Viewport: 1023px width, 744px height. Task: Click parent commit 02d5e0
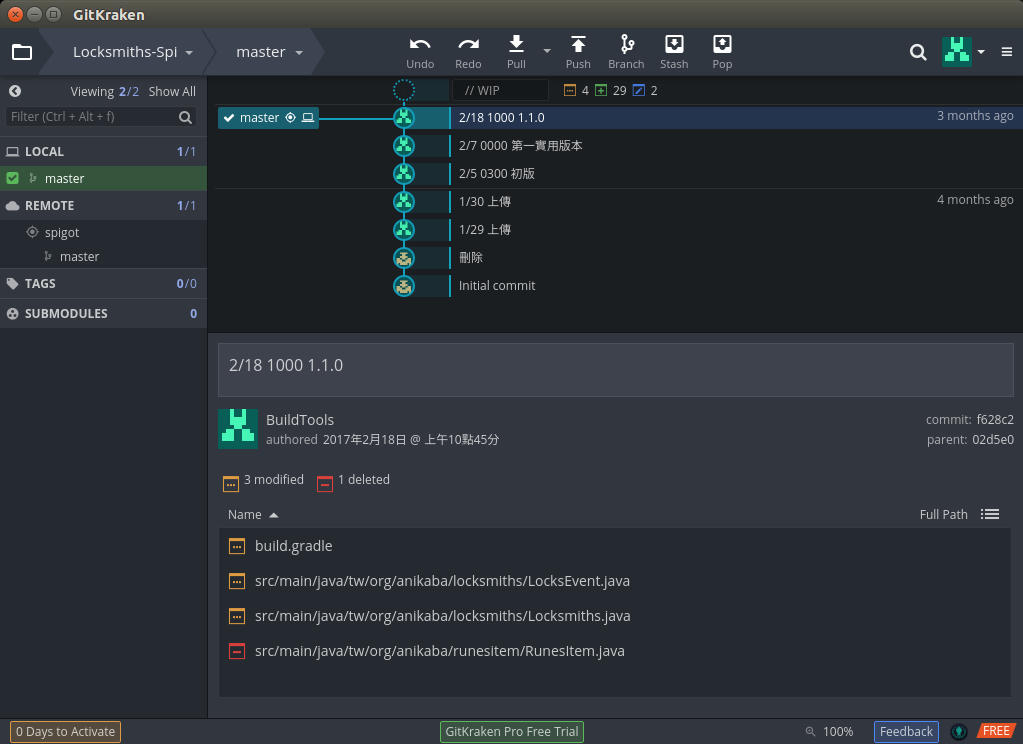[x=993, y=440]
